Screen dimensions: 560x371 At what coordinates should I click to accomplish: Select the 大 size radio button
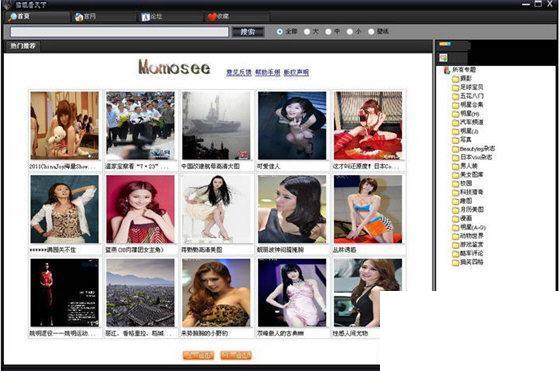click(x=307, y=31)
